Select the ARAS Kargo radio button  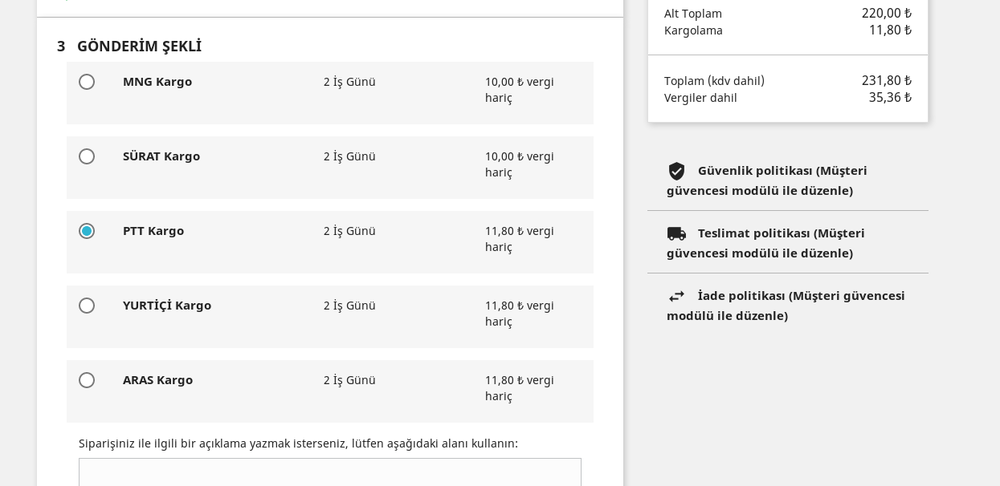click(x=87, y=380)
